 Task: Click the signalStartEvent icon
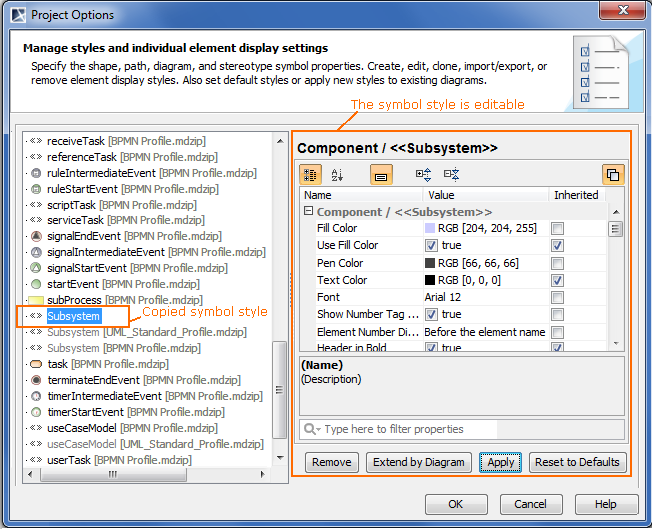tap(36, 268)
